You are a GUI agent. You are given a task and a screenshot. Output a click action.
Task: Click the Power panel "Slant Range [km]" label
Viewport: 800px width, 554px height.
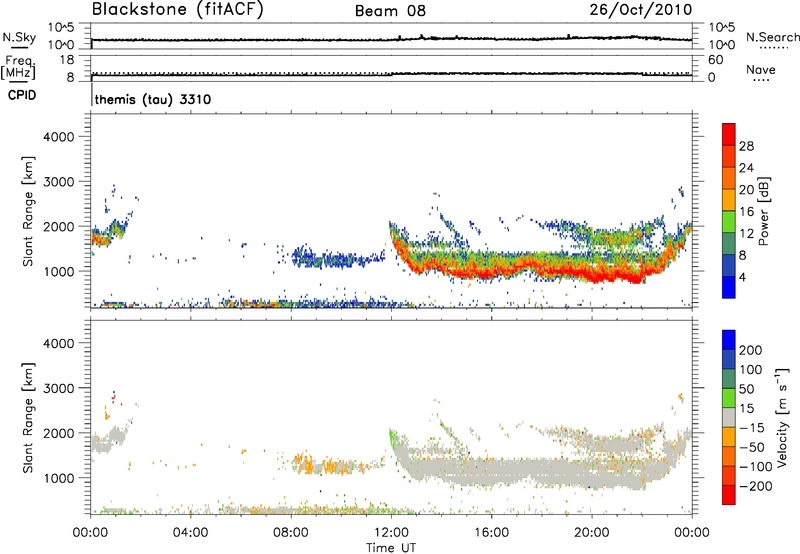[x=28, y=211]
